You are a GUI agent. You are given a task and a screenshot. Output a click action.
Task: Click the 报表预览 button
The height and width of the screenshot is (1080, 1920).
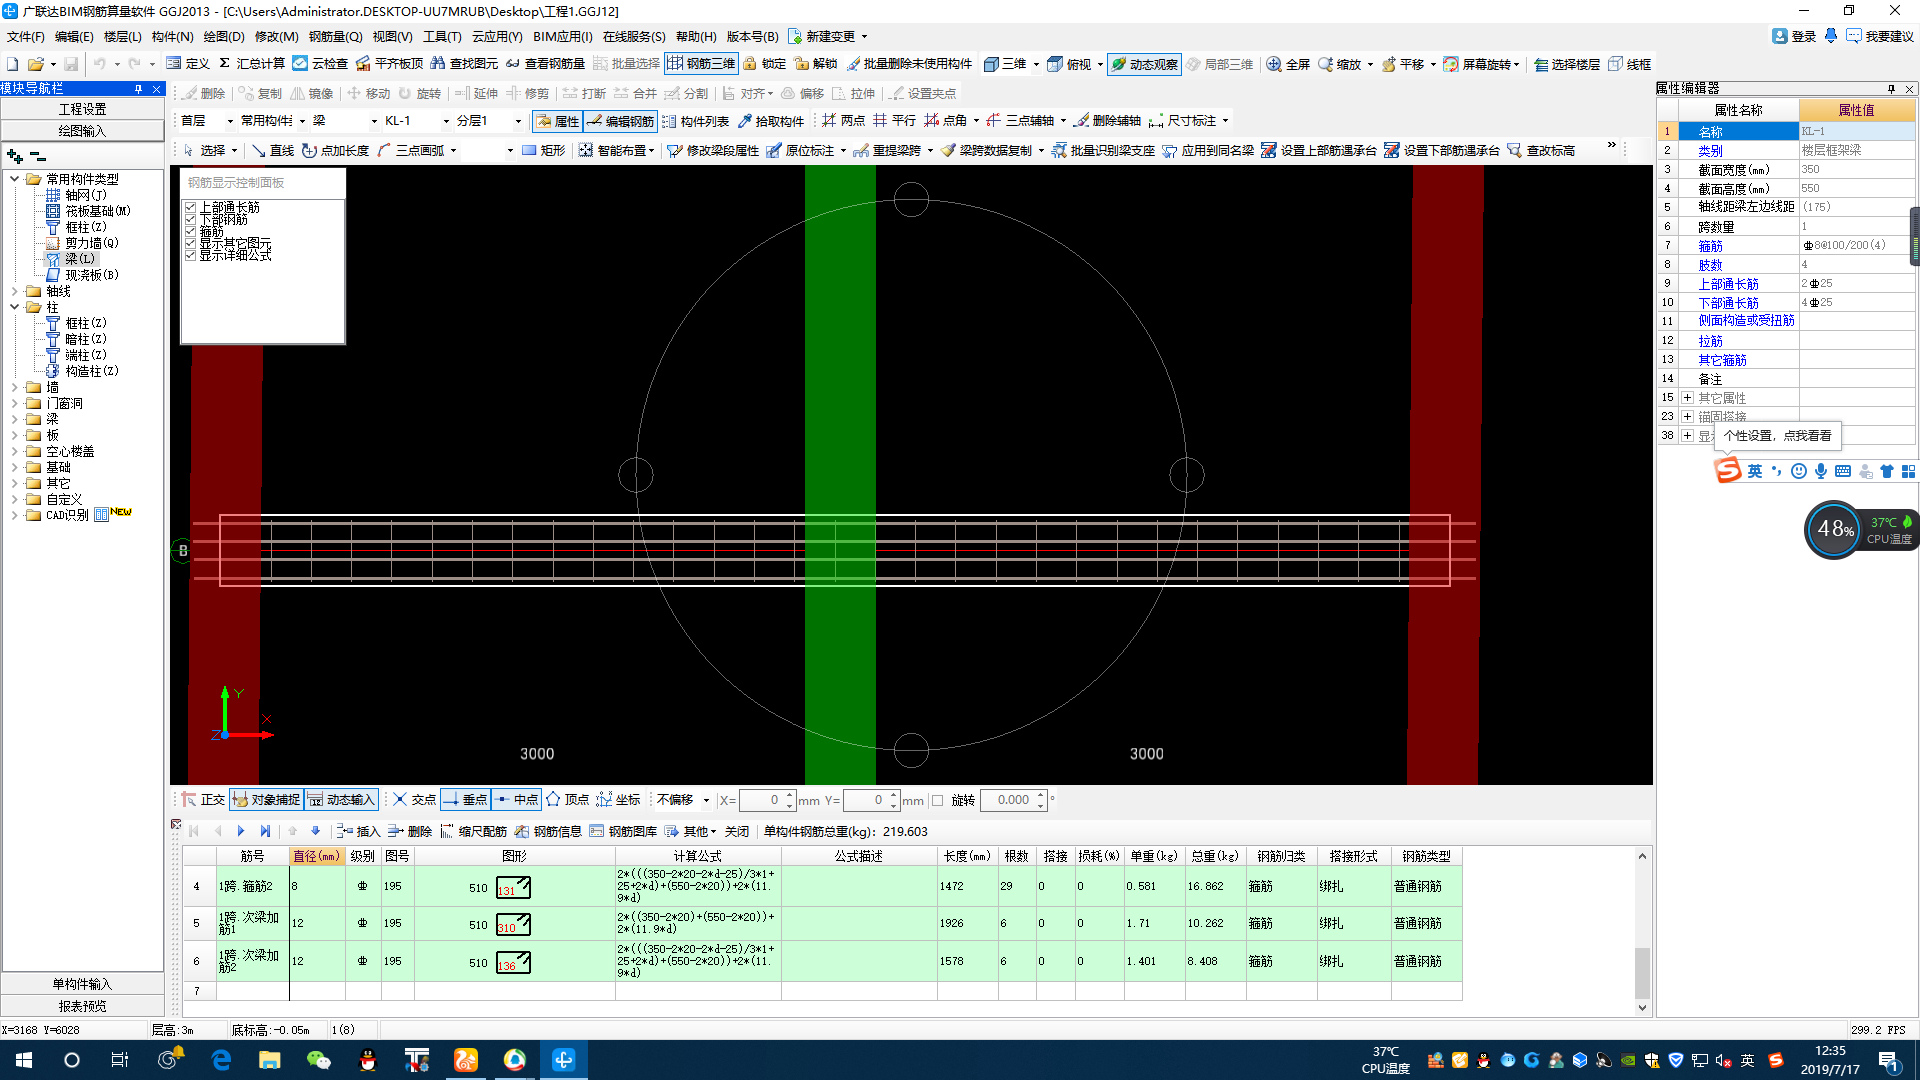(82, 1006)
